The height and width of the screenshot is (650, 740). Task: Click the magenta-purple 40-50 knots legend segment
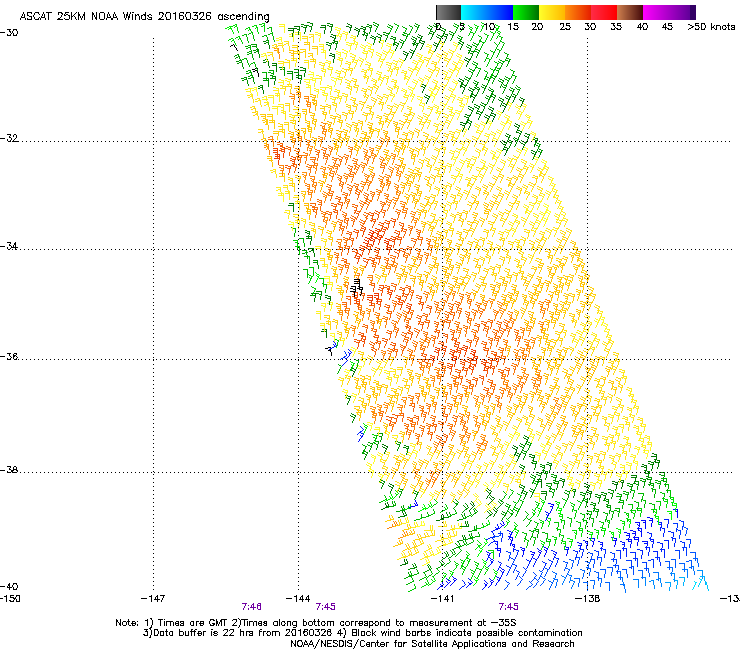click(669, 12)
